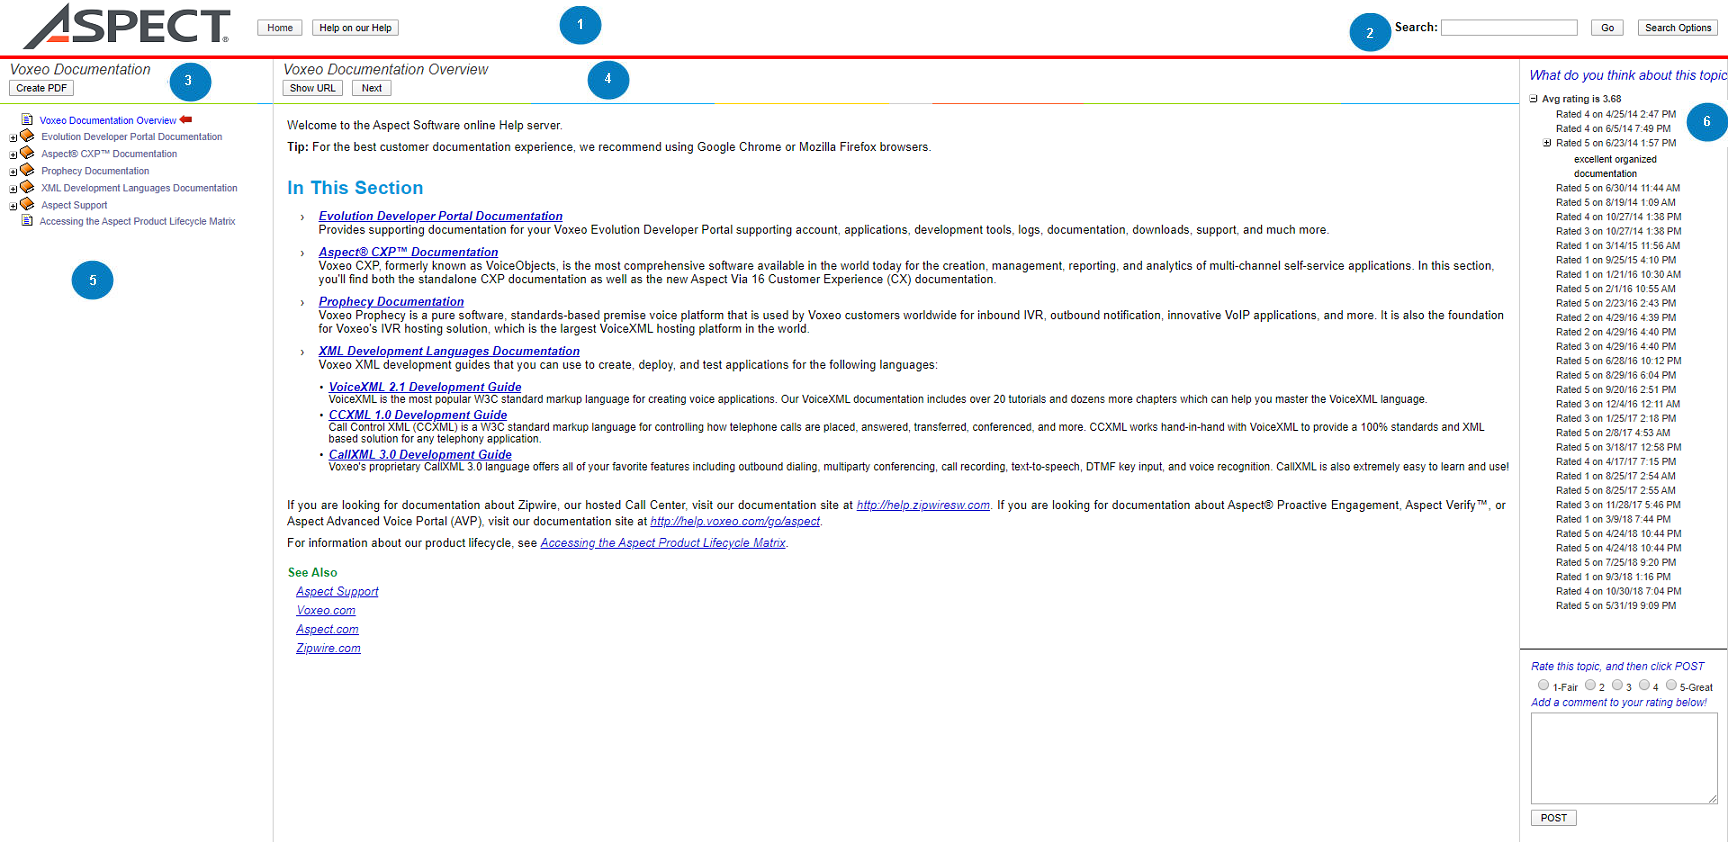Expand the Prophecy Documentation tree node
This screenshot has width=1728, height=846.
pos(13,172)
